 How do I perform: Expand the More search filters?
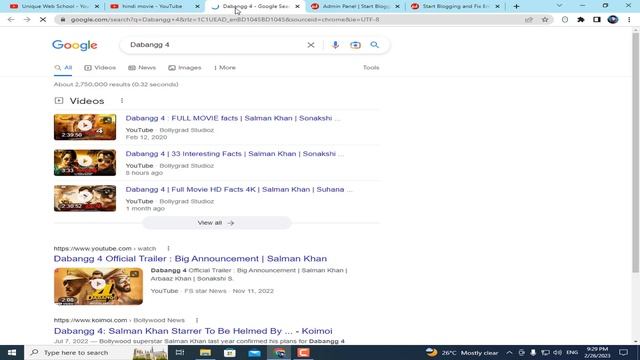pyautogui.click(x=224, y=68)
